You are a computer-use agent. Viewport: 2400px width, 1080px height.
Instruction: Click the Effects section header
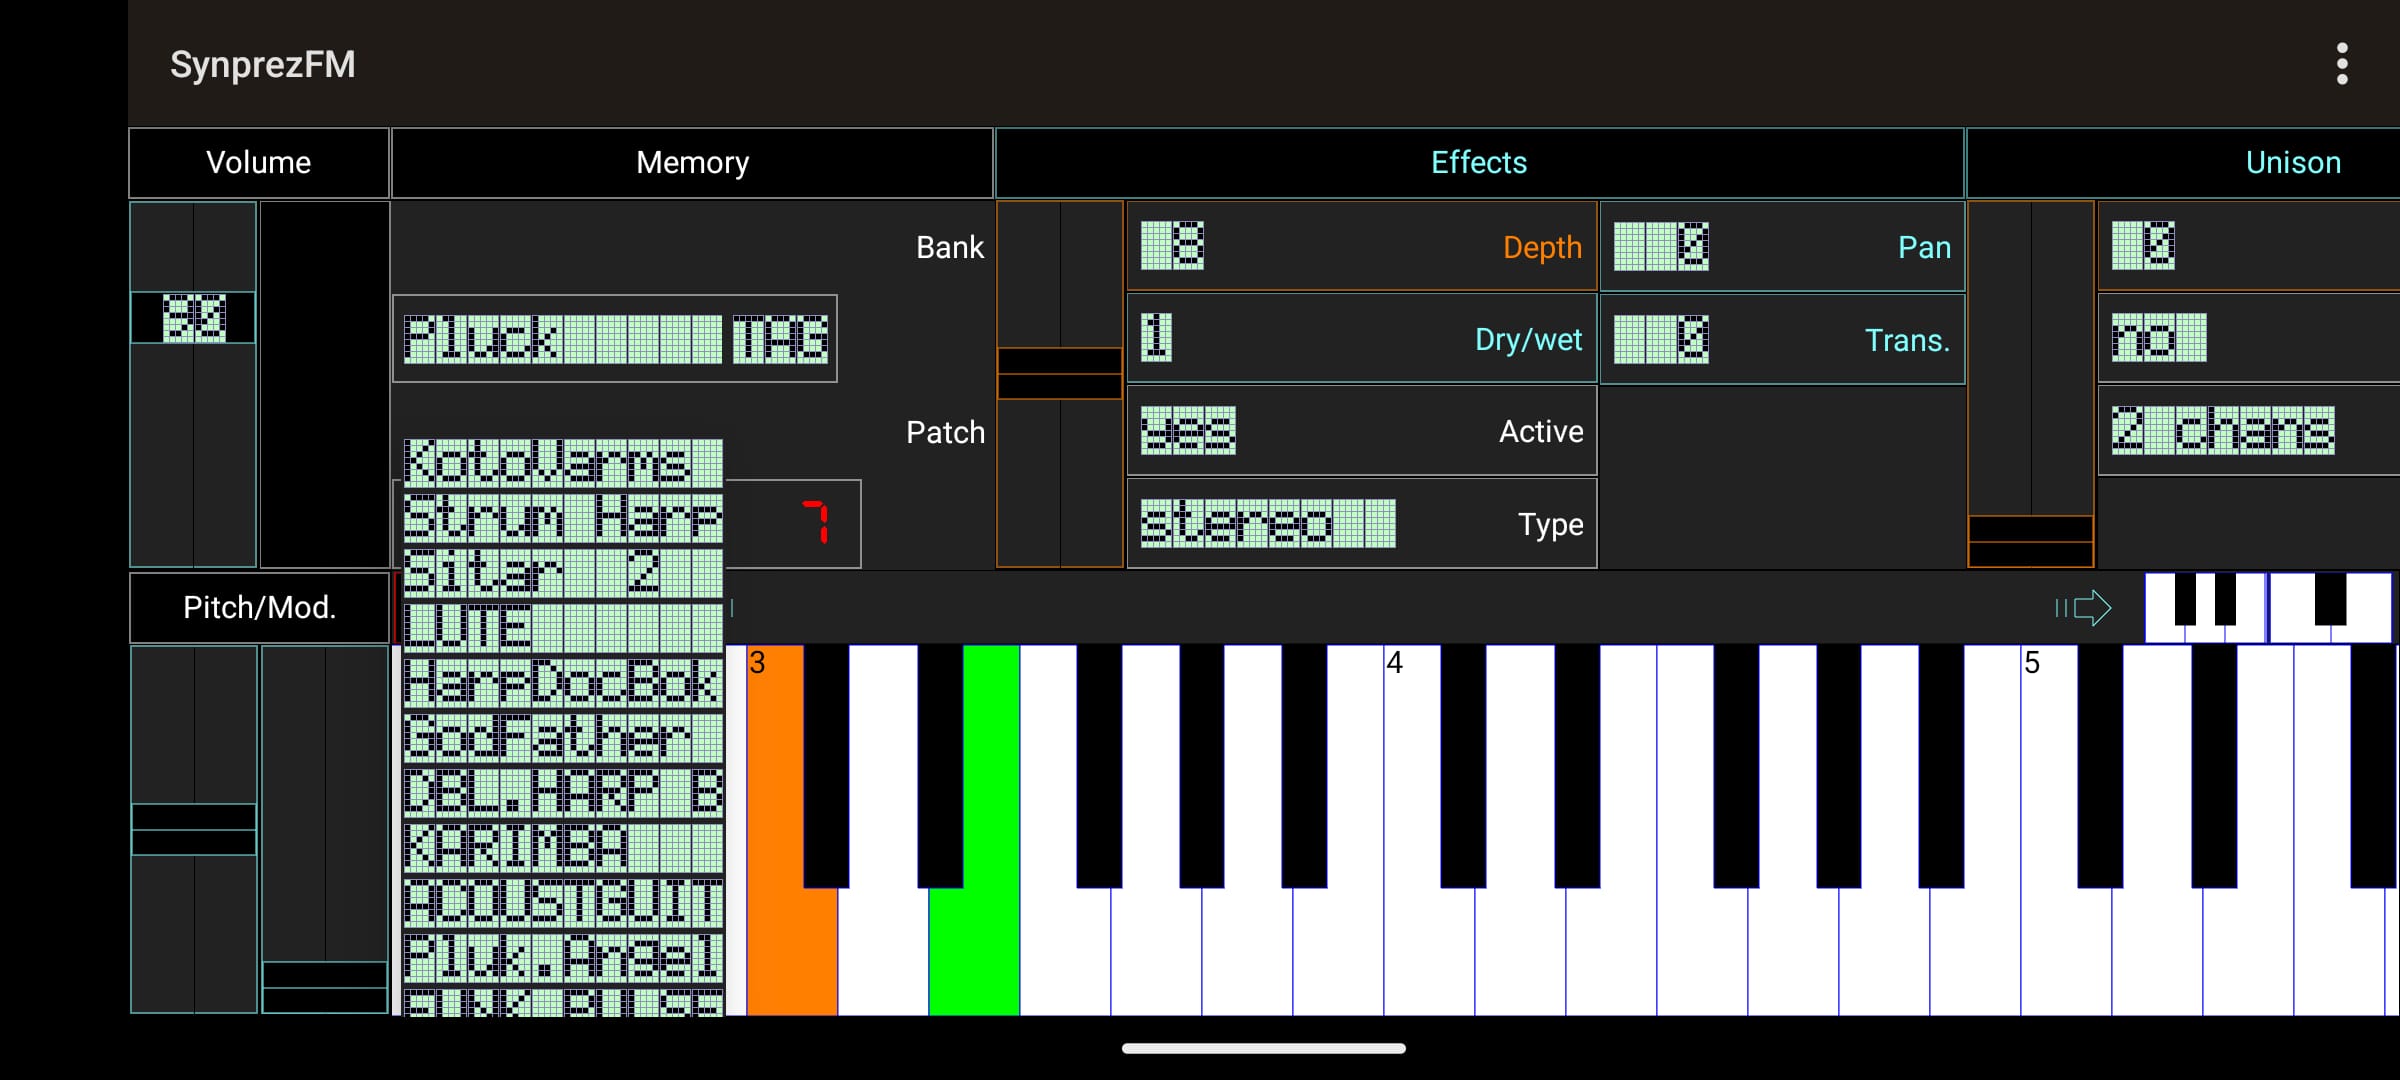click(1478, 161)
